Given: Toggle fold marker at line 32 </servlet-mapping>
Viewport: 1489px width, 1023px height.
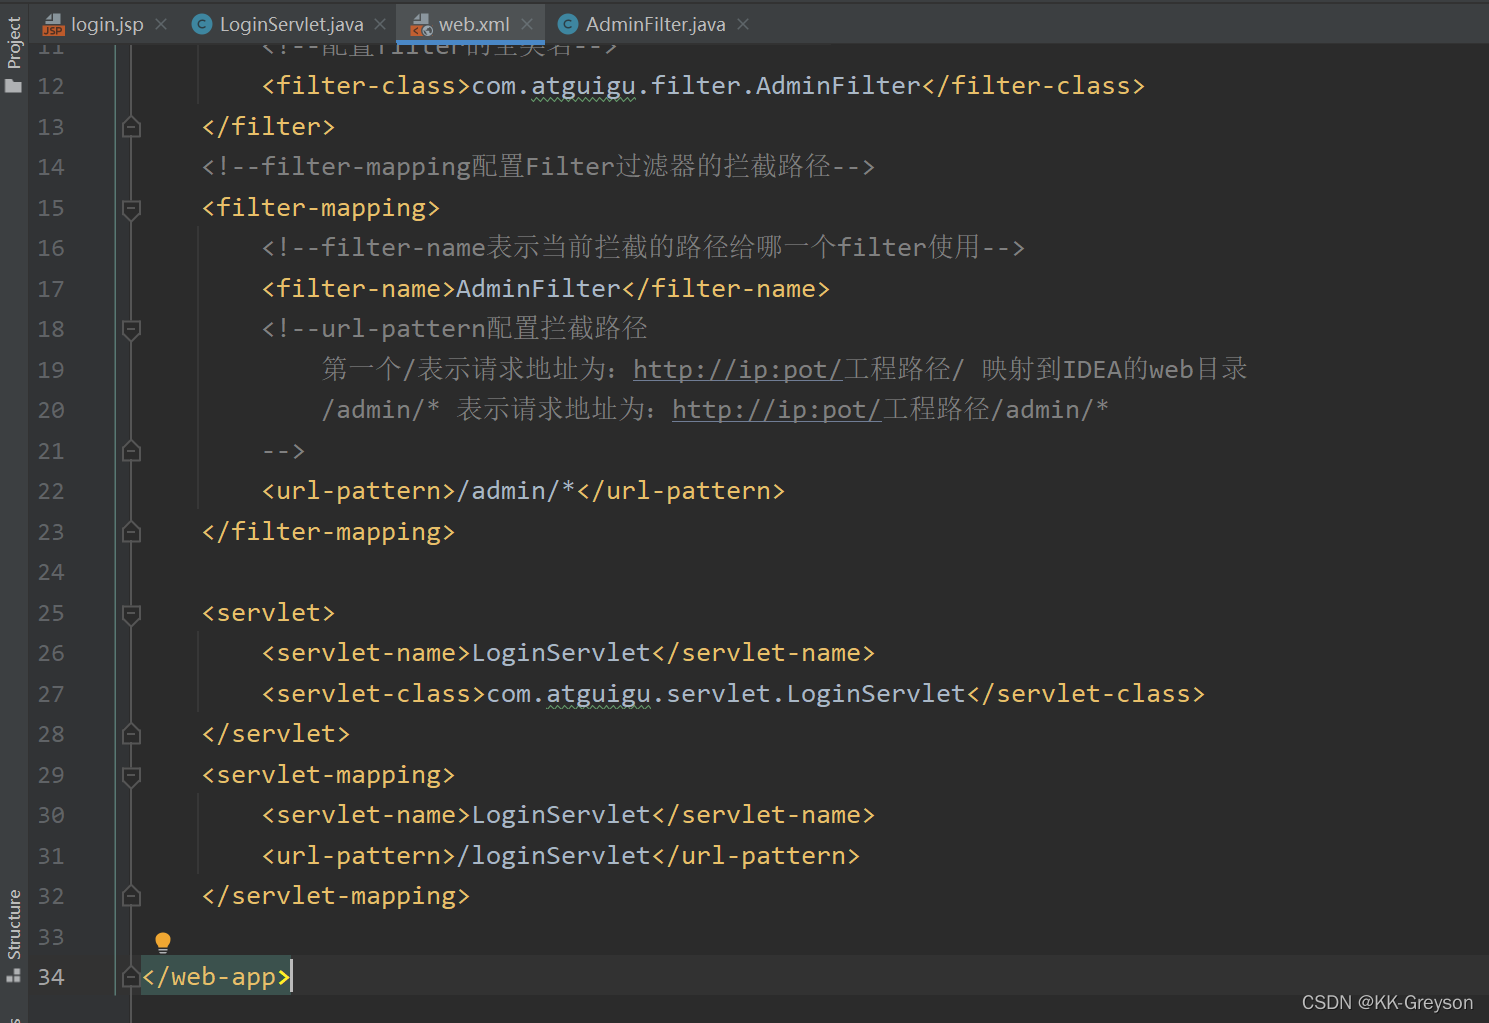Looking at the screenshot, I should (131, 896).
